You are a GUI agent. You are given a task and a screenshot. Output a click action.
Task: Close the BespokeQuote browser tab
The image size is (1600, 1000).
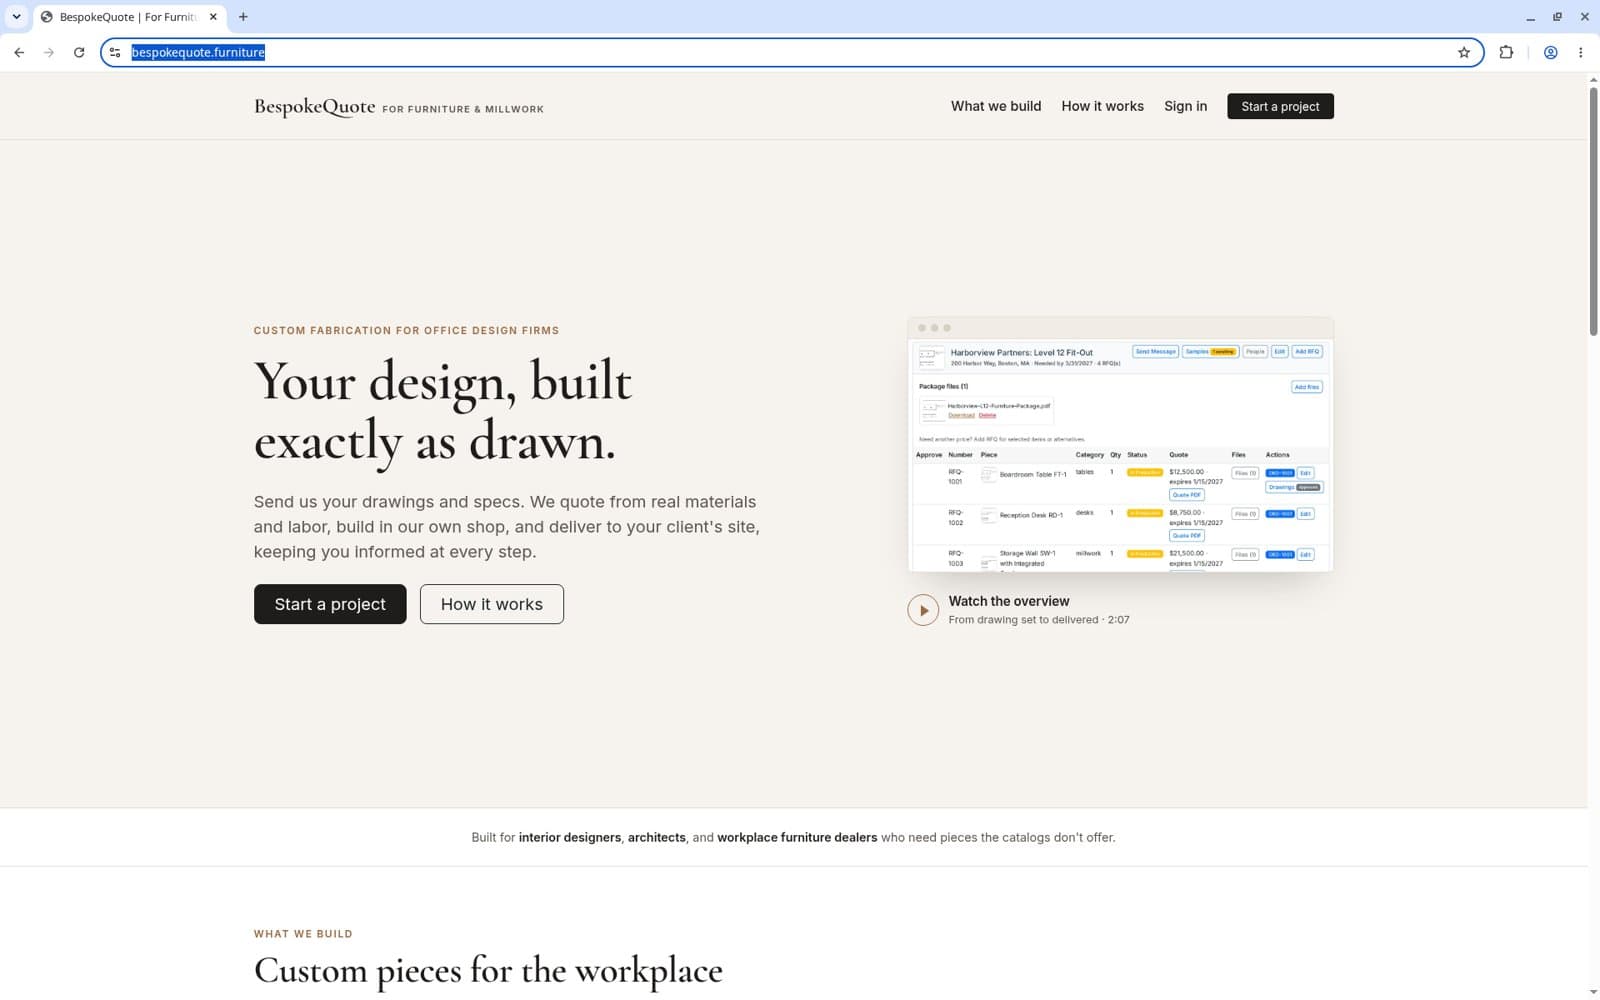213,17
